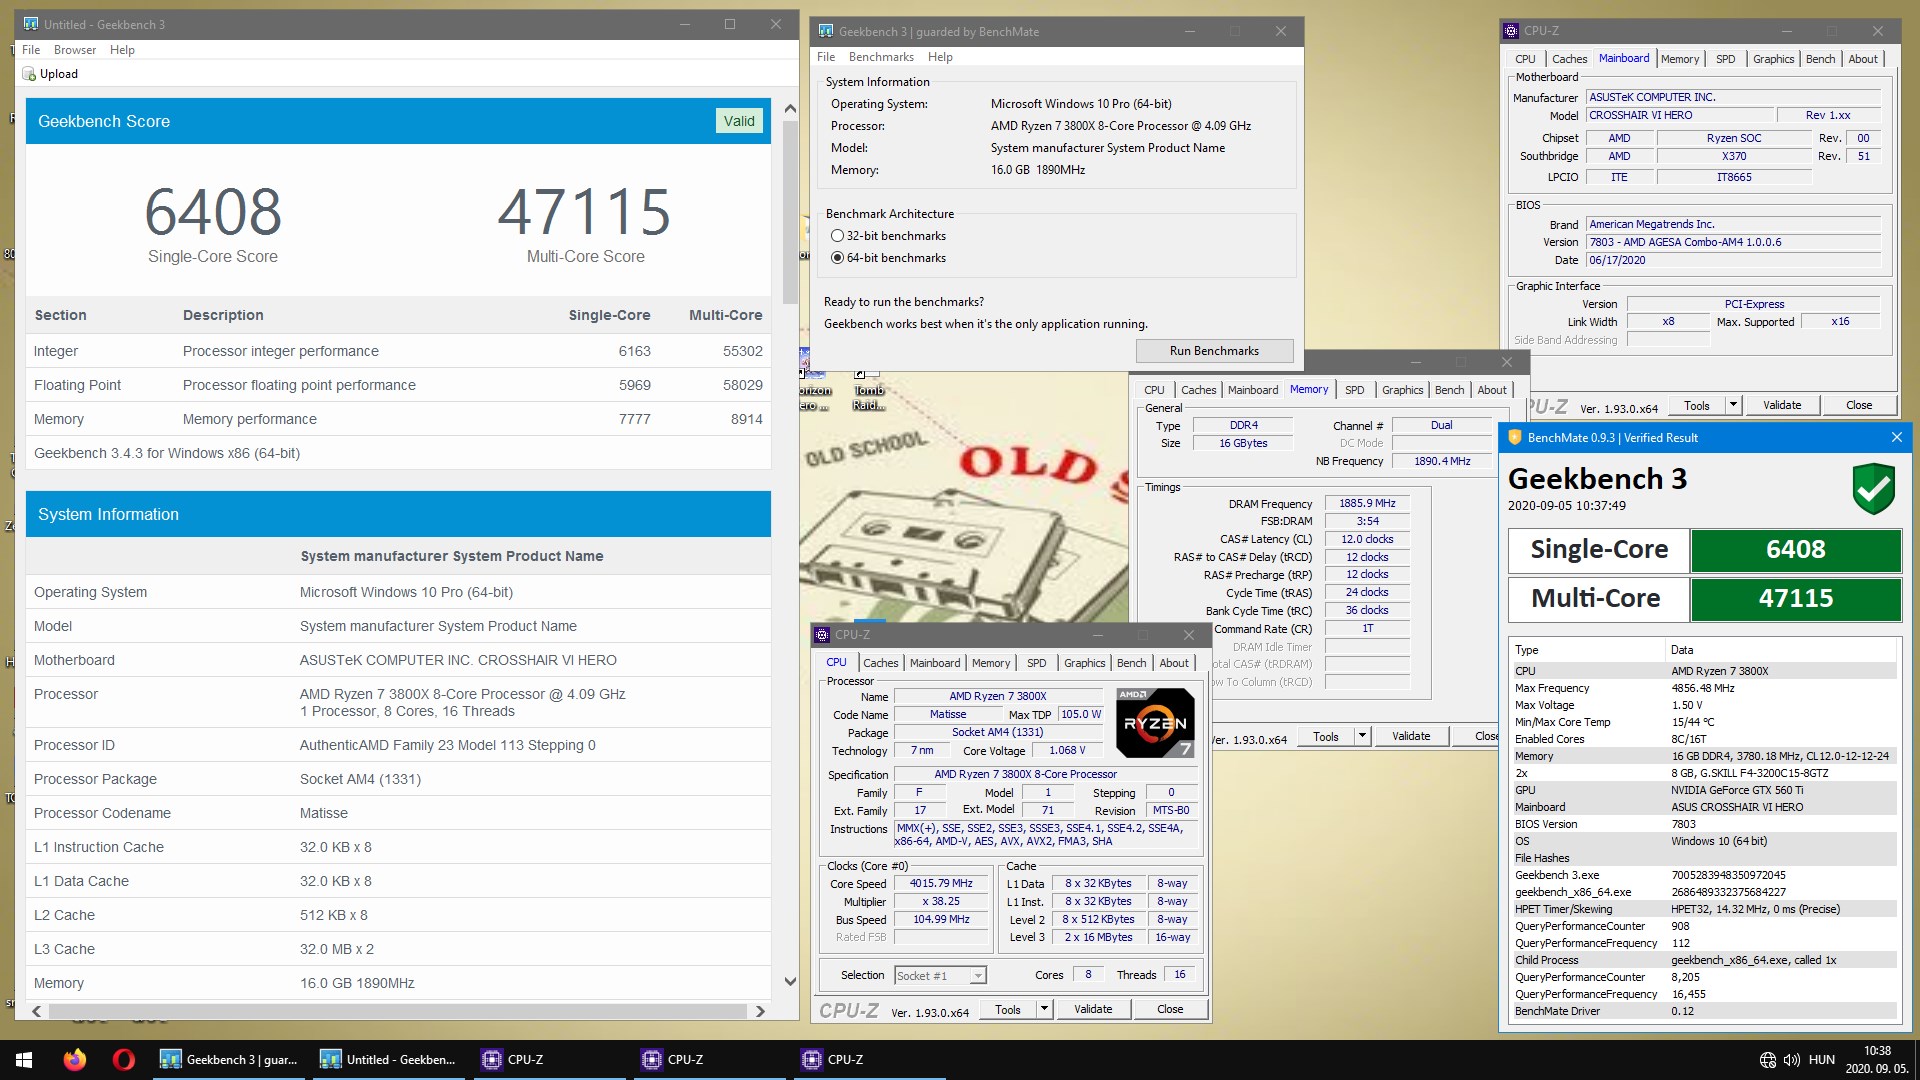Expand Tools dropdown arrow in CPU window
Screen dimensions: 1920x1080
[1044, 1009]
